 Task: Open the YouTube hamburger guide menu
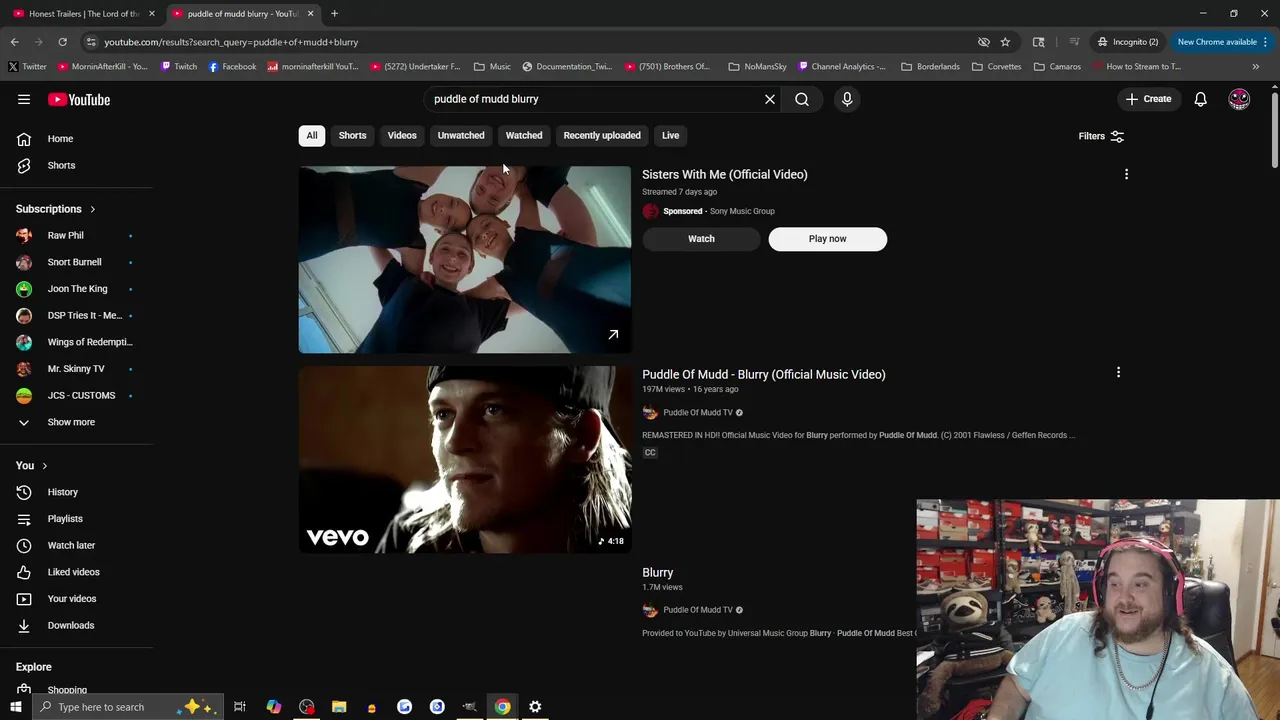click(24, 99)
